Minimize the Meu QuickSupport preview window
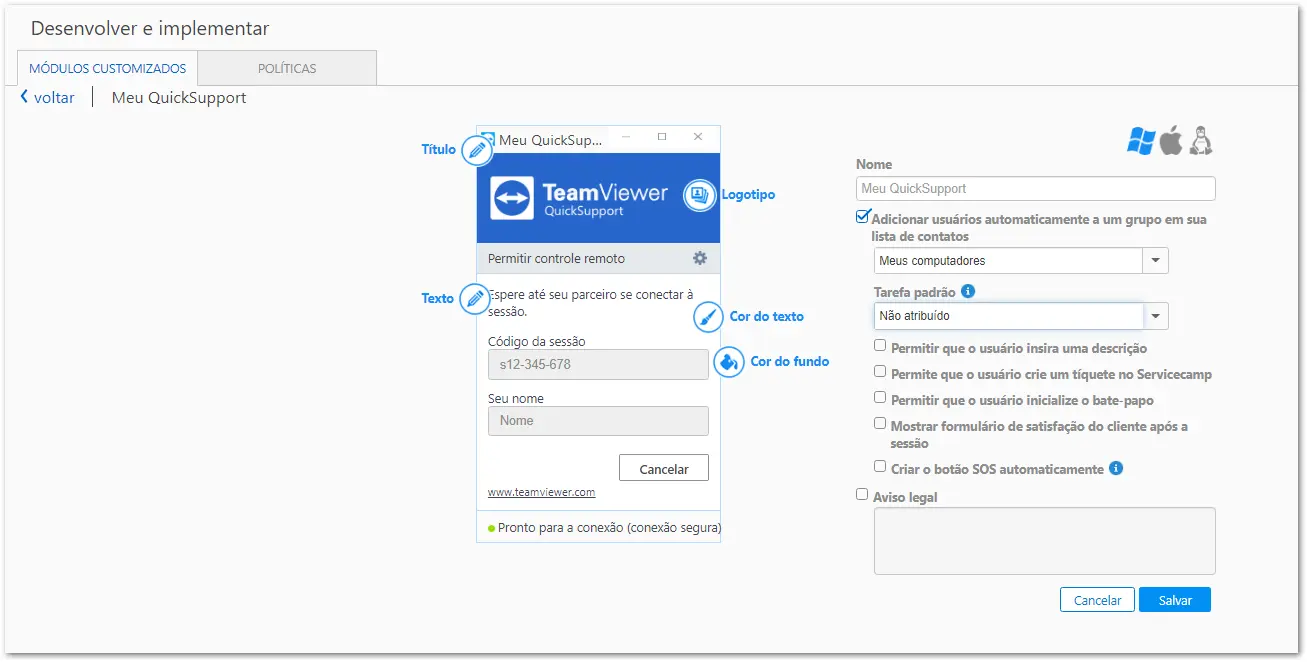This screenshot has width=1307, height=662. click(625, 137)
